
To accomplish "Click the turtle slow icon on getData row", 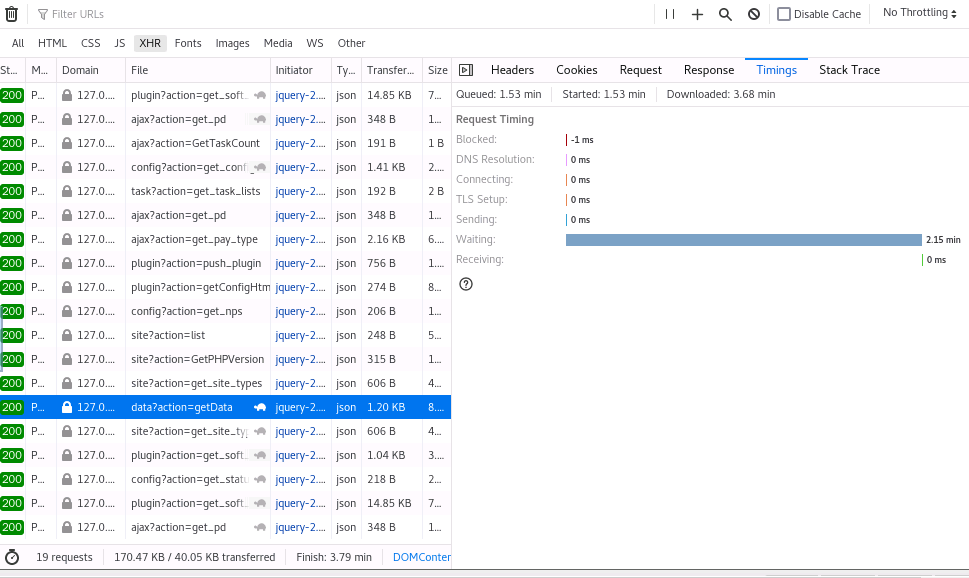I will pyautogui.click(x=260, y=407).
